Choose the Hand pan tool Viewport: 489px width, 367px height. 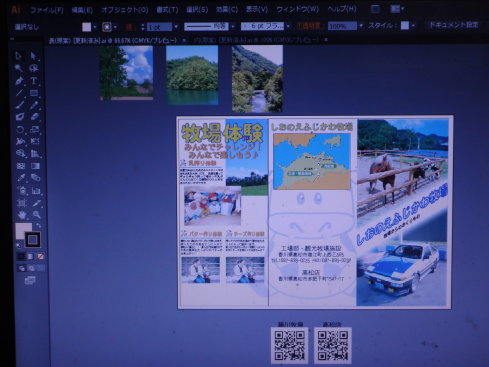tap(22, 215)
